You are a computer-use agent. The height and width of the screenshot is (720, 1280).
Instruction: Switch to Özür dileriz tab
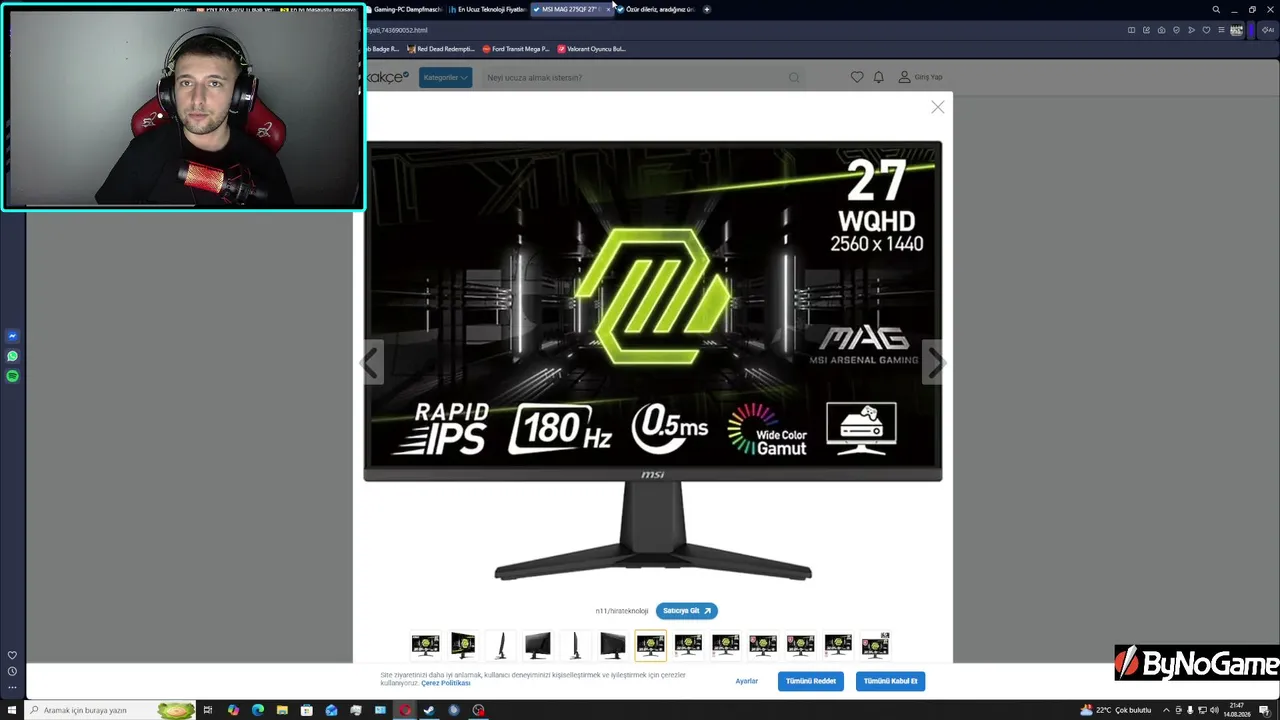tap(655, 9)
